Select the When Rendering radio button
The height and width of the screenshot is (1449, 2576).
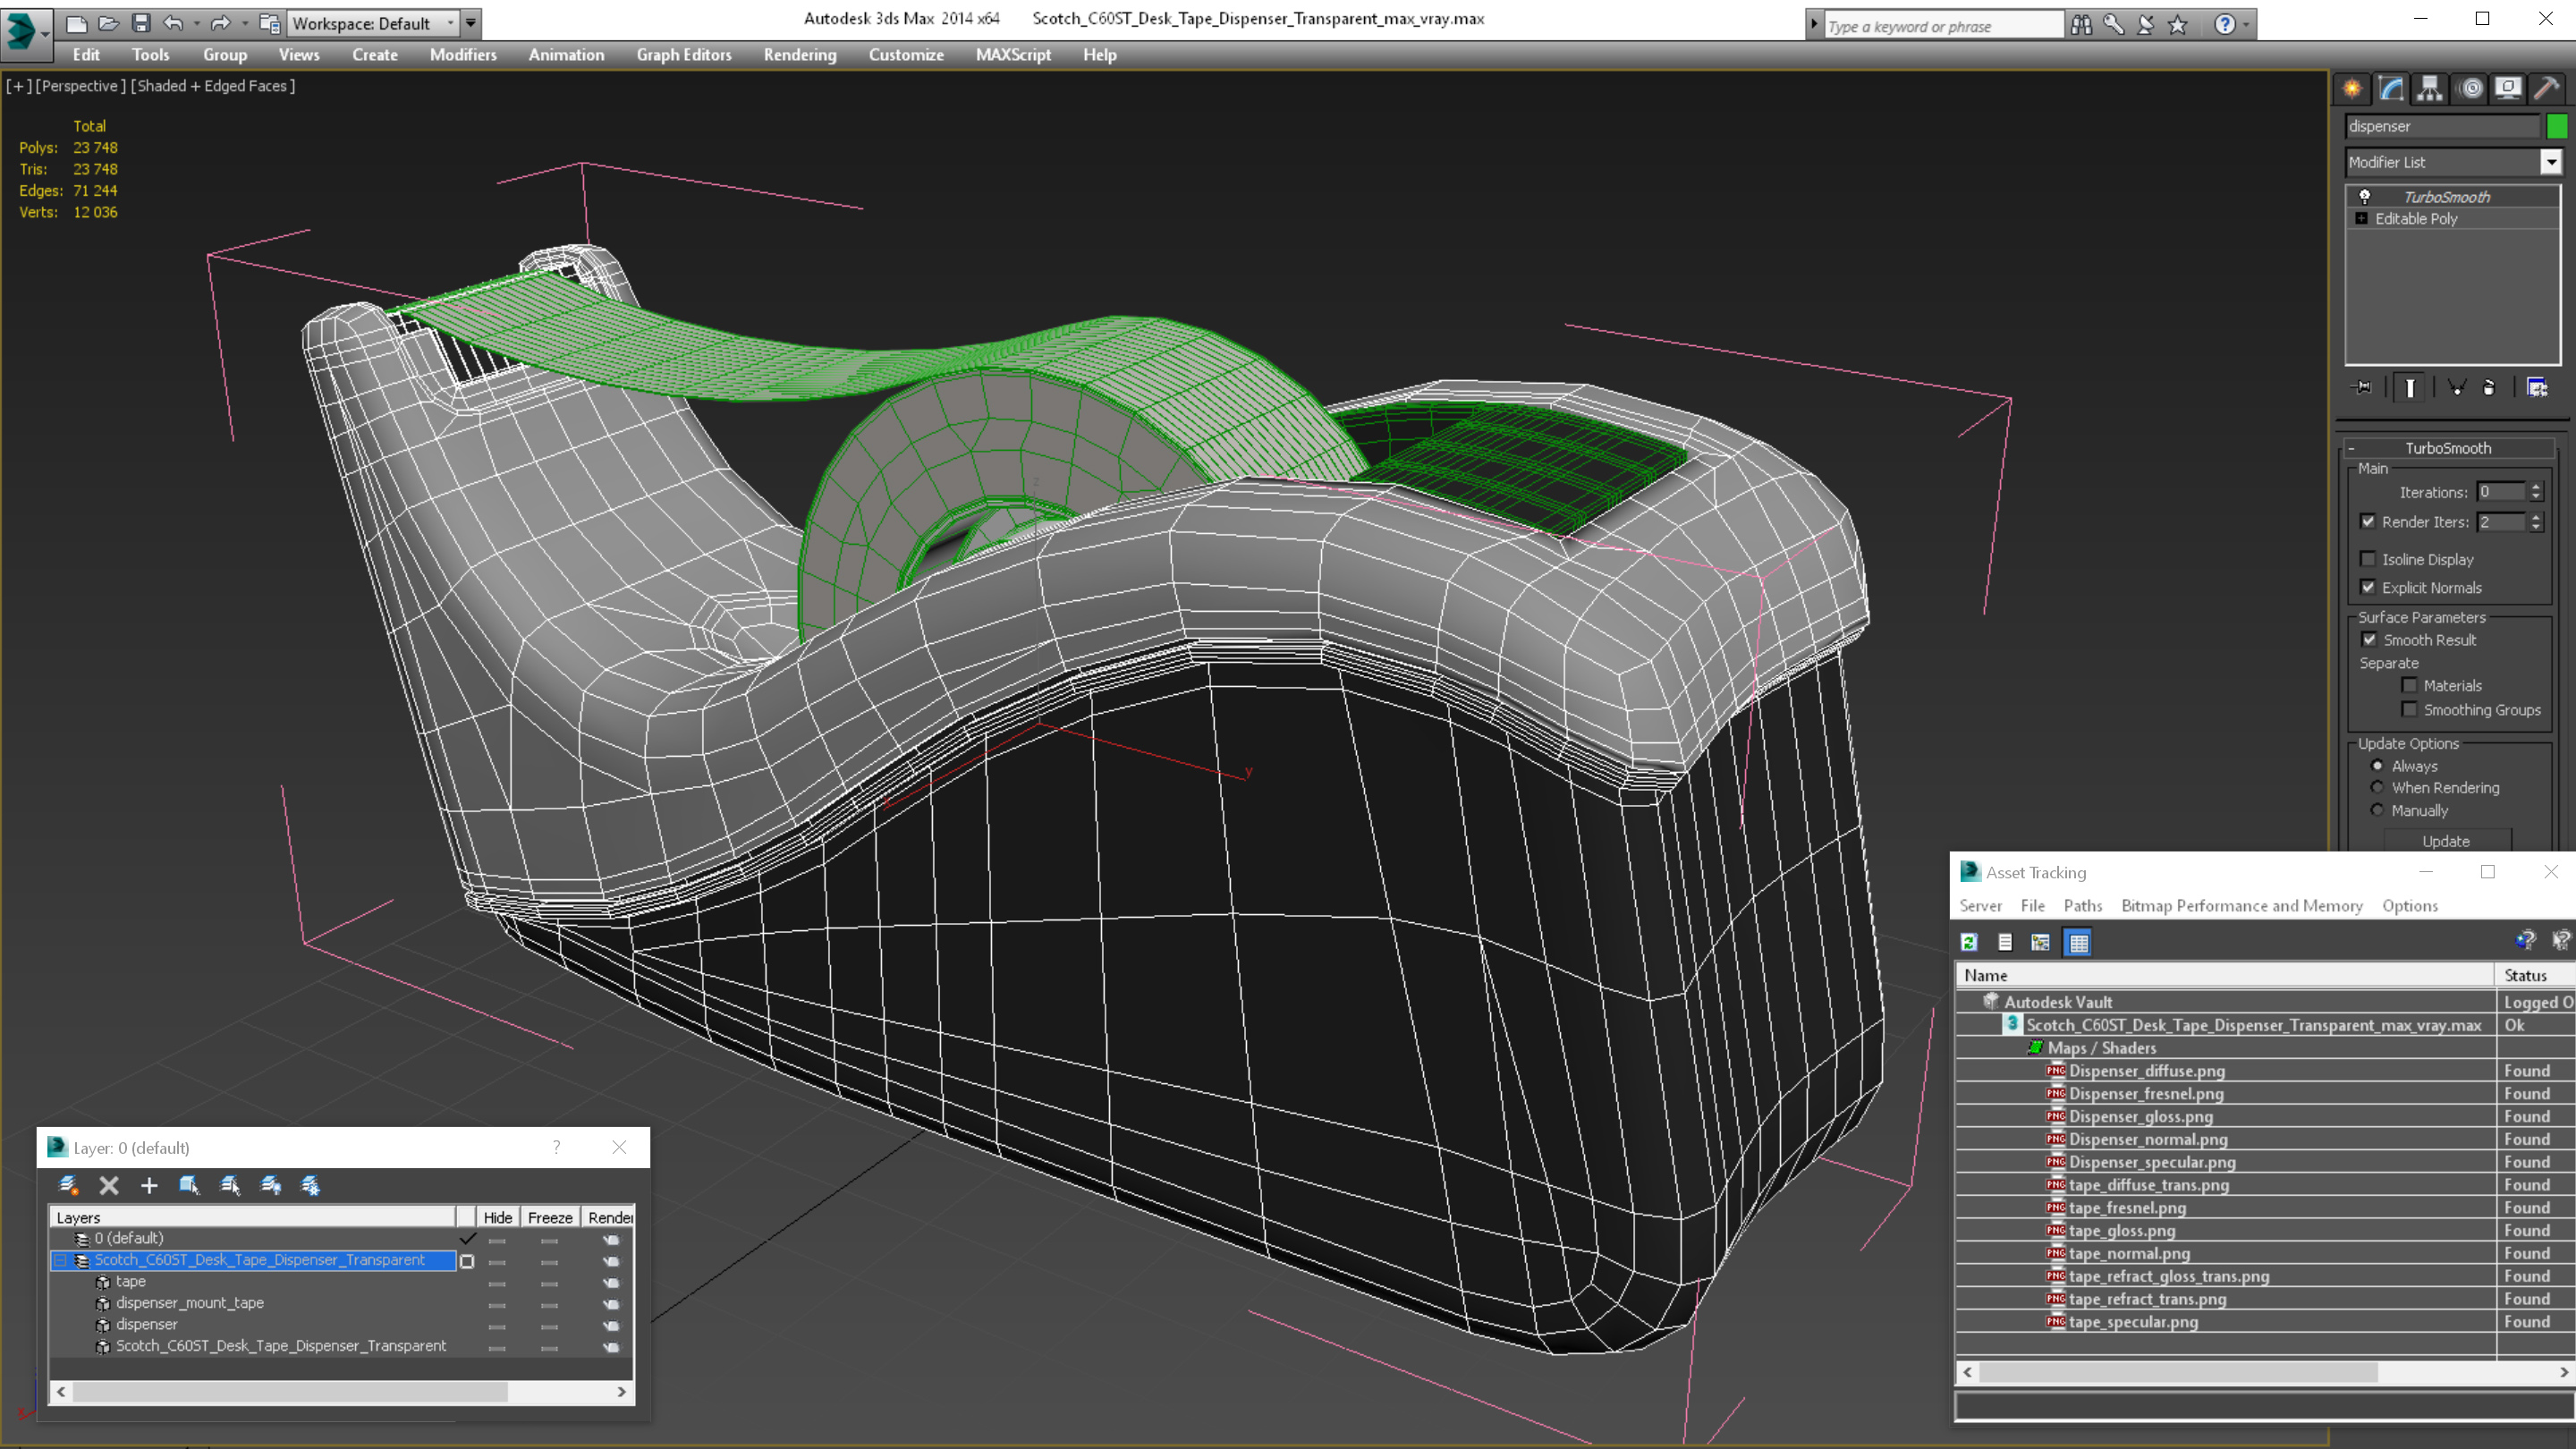pos(2378,788)
